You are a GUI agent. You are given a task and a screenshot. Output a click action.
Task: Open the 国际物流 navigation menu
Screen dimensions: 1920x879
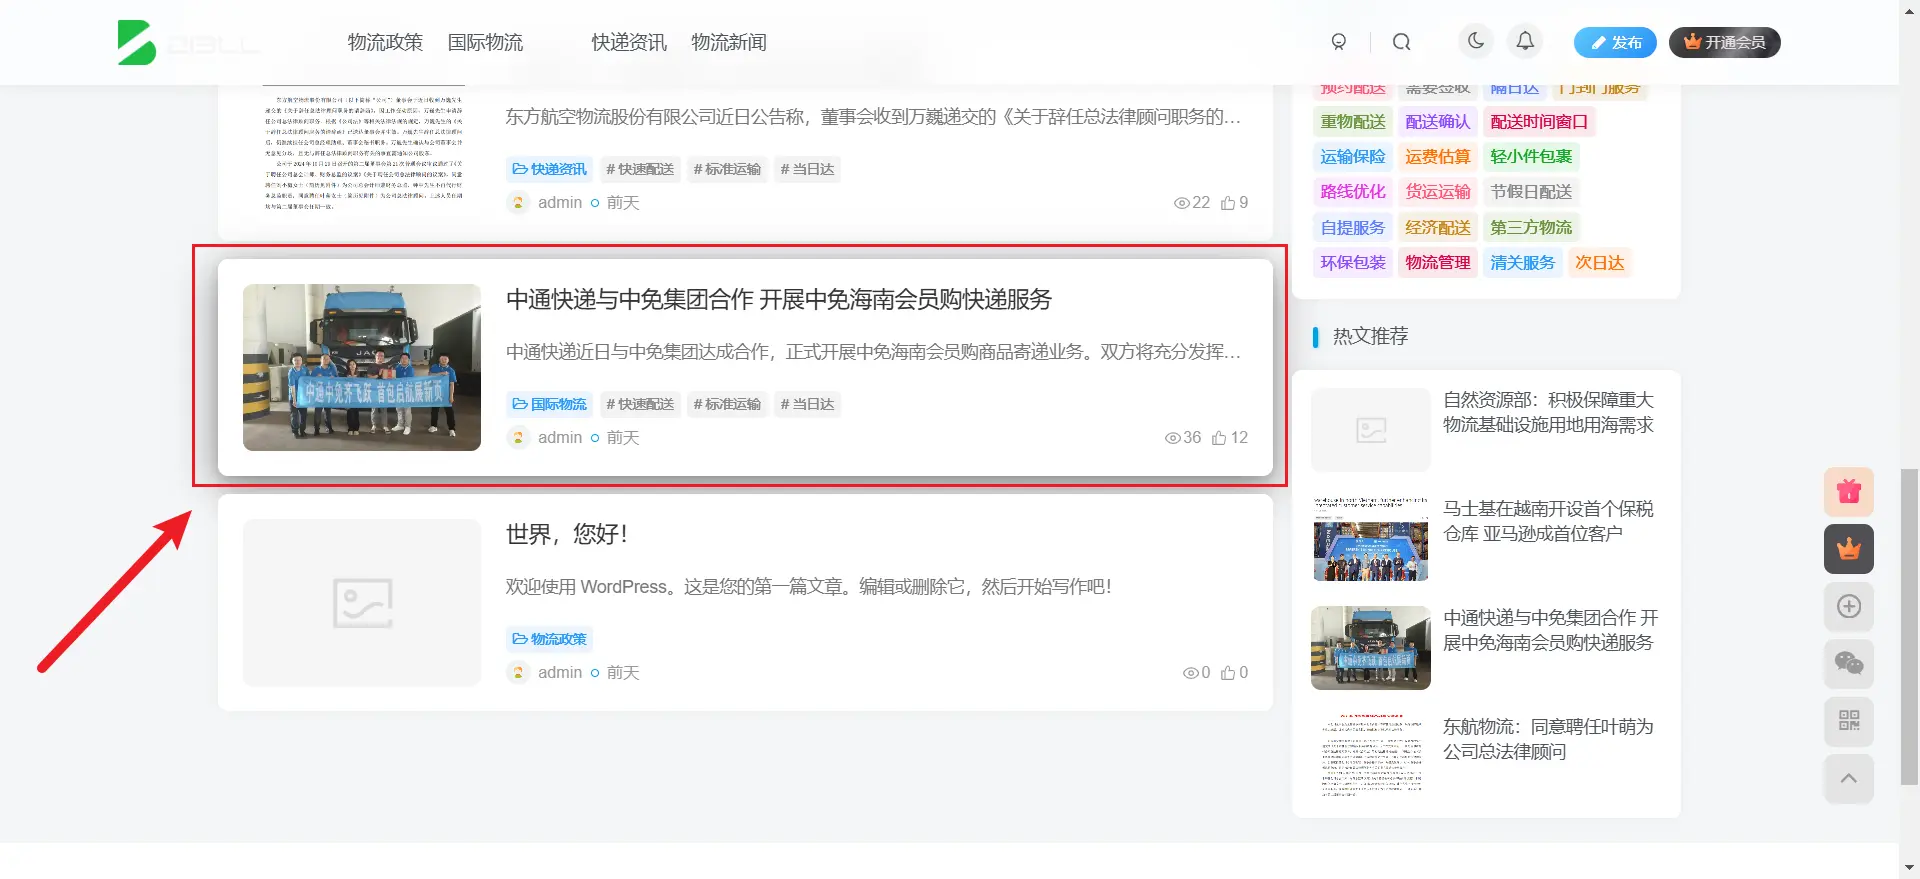485,42
